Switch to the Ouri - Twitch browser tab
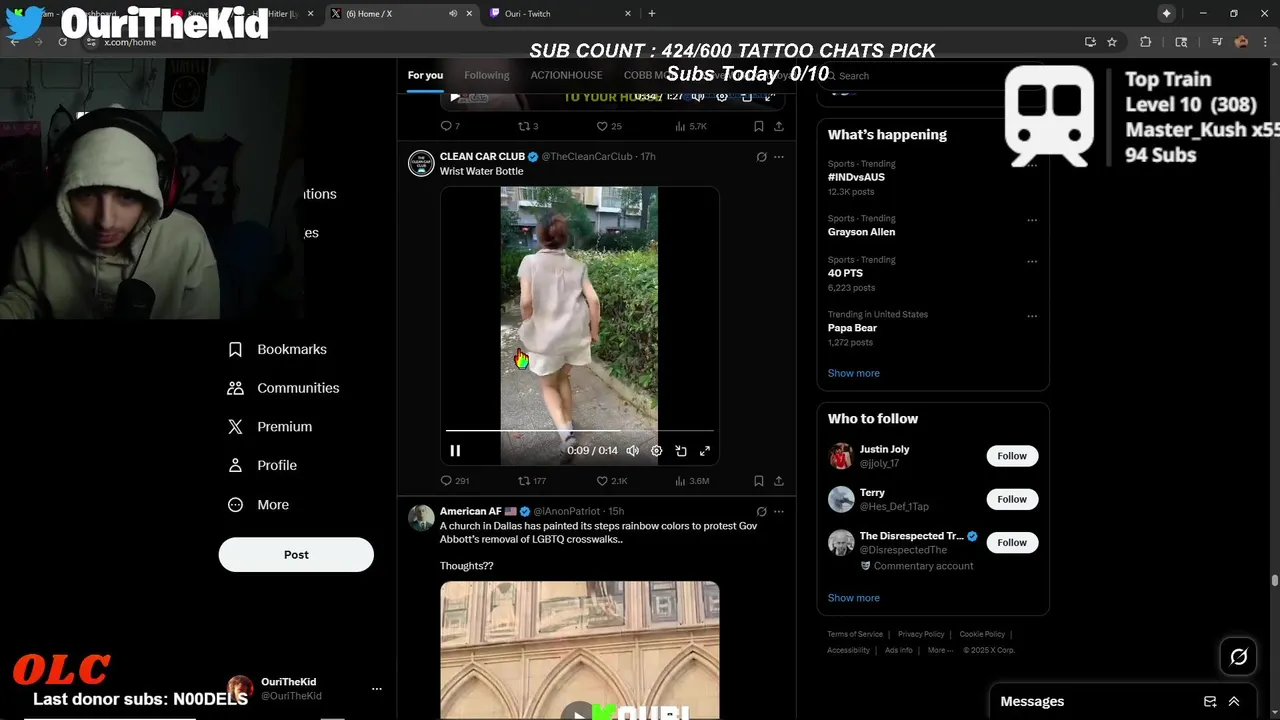Image resolution: width=1280 pixels, height=720 pixels. click(561, 14)
